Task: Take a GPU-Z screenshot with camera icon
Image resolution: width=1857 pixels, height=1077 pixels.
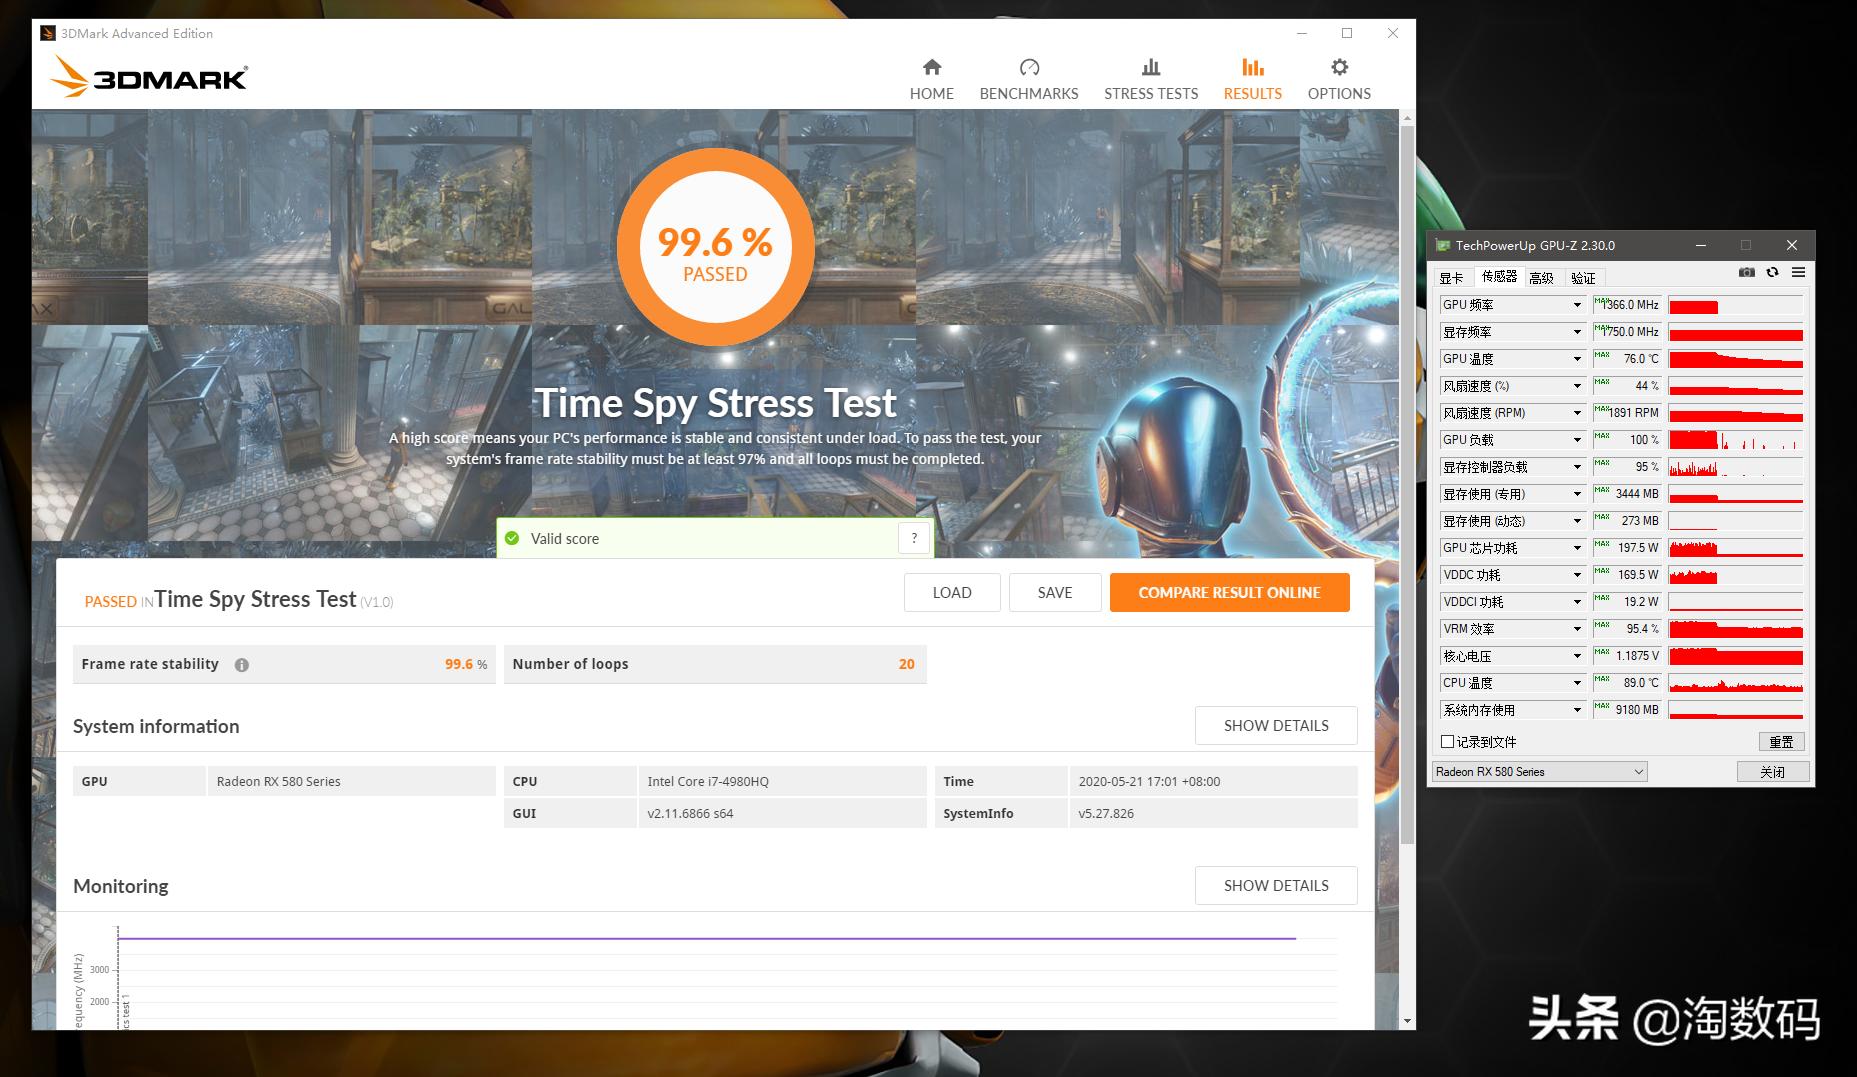Action: (1746, 273)
